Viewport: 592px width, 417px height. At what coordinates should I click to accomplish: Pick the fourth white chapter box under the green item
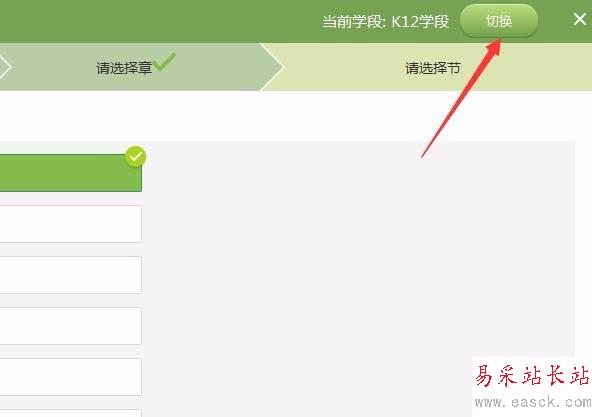pyautogui.click(x=71, y=377)
